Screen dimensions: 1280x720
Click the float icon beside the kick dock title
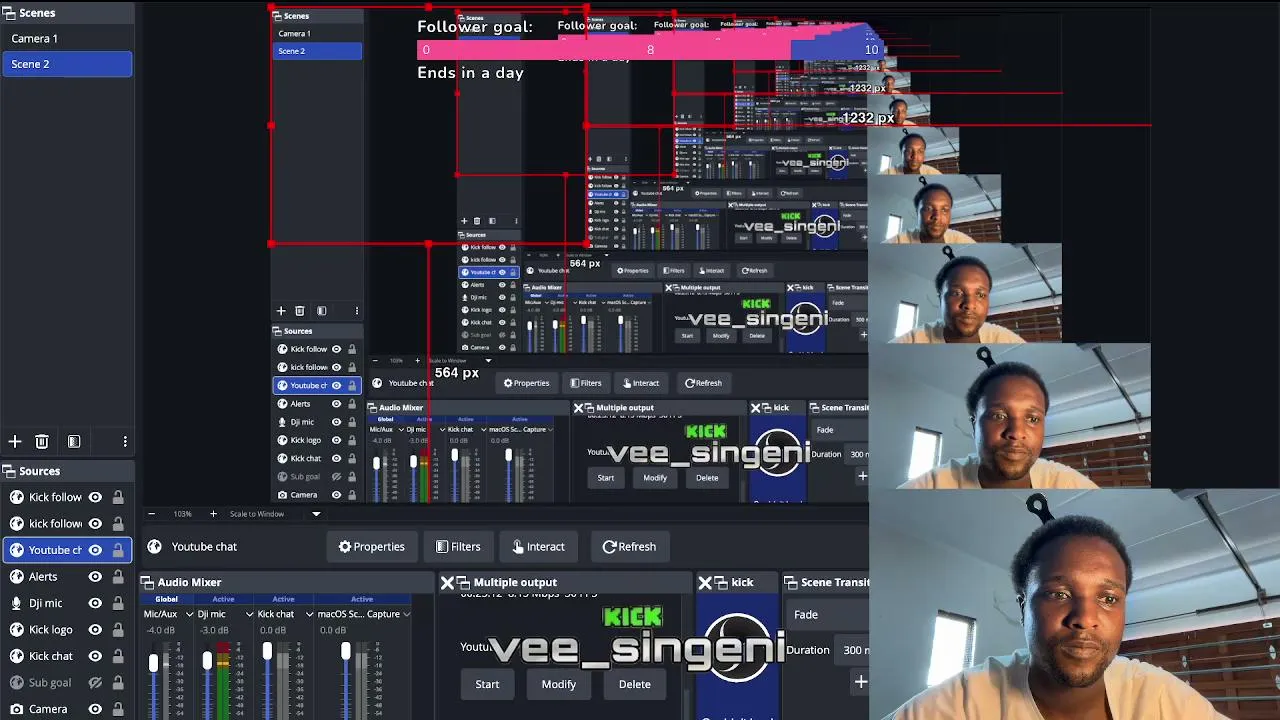[x=721, y=582]
